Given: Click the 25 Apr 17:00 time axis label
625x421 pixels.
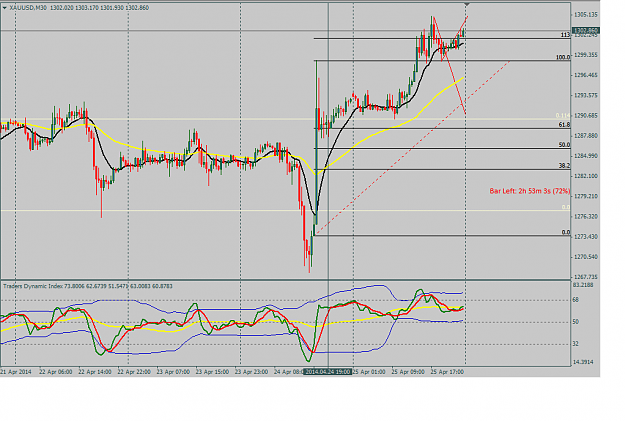Looking at the screenshot, I should tap(447, 372).
